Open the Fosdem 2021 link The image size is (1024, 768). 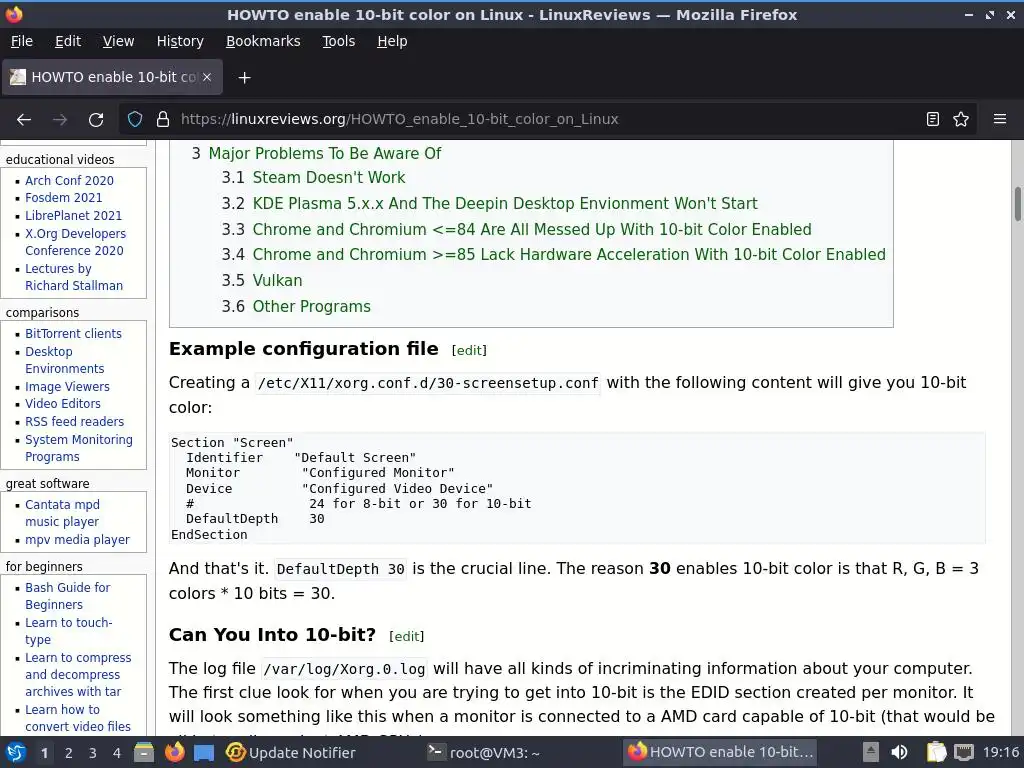[63, 197]
